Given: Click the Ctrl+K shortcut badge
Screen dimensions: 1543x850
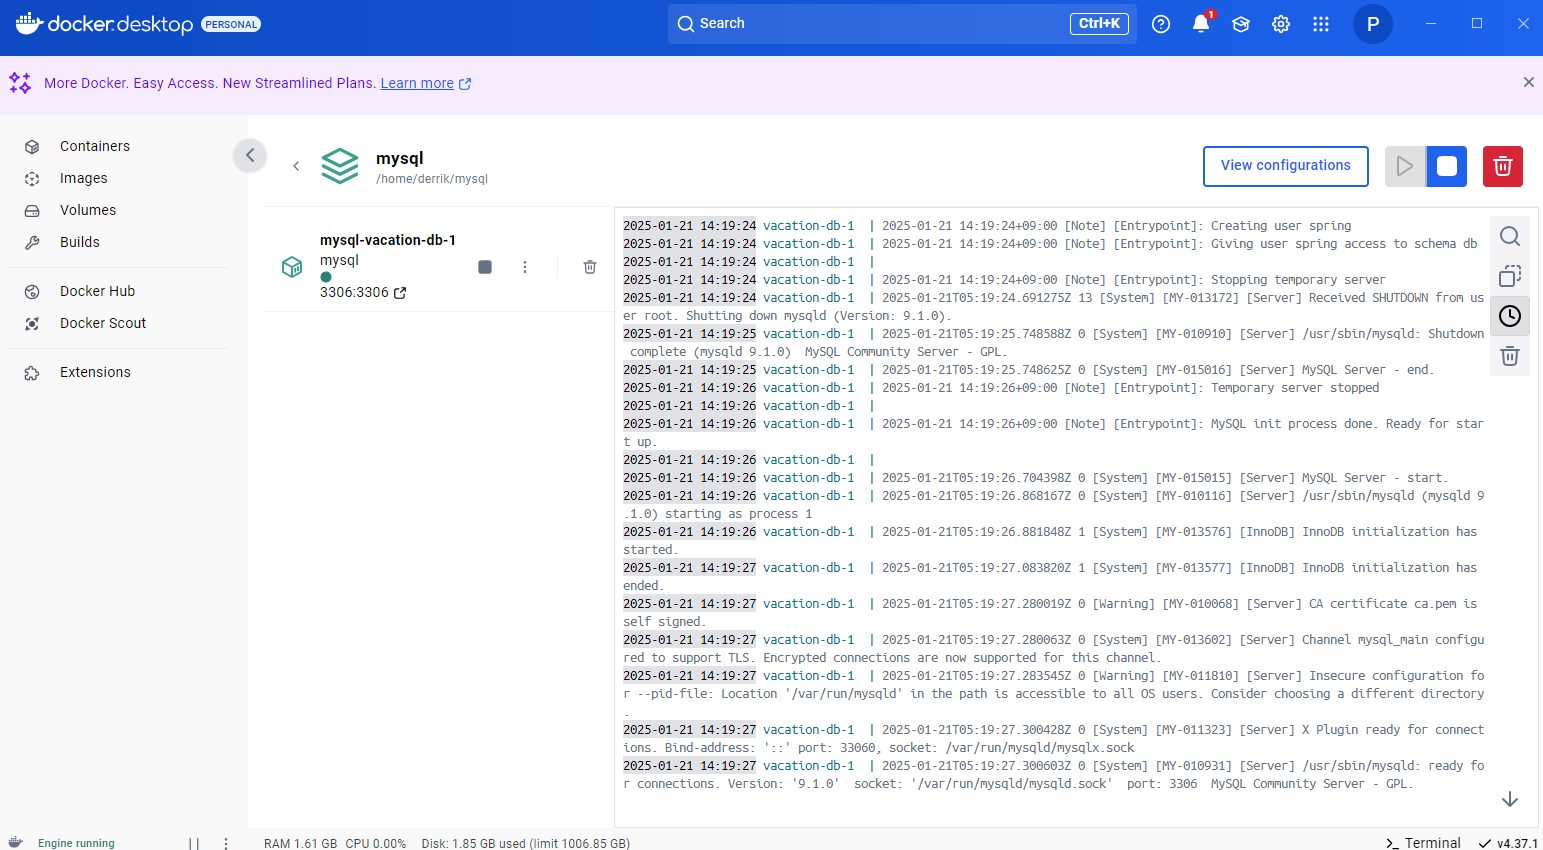Looking at the screenshot, I should tap(1099, 24).
